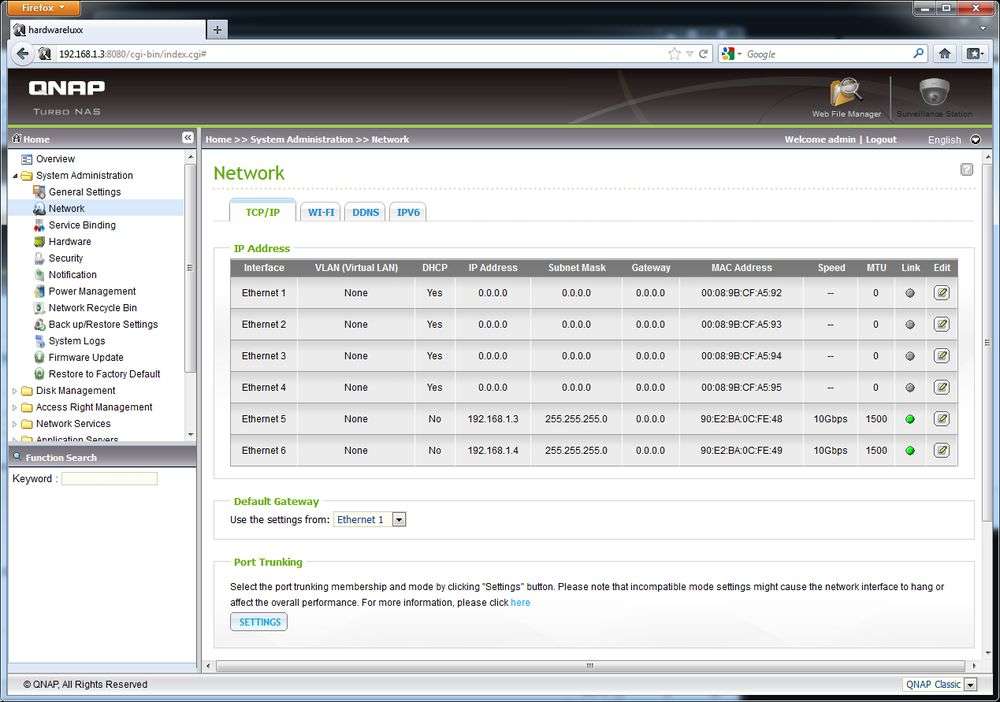Viewport: 1000px width, 702px height.
Task: Open the Web File Manager icon
Action: (846, 98)
